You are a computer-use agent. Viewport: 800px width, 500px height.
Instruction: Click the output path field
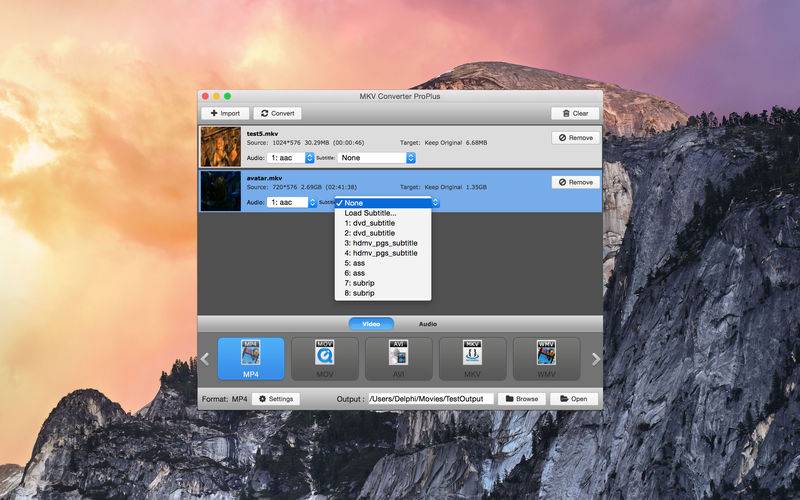point(431,399)
